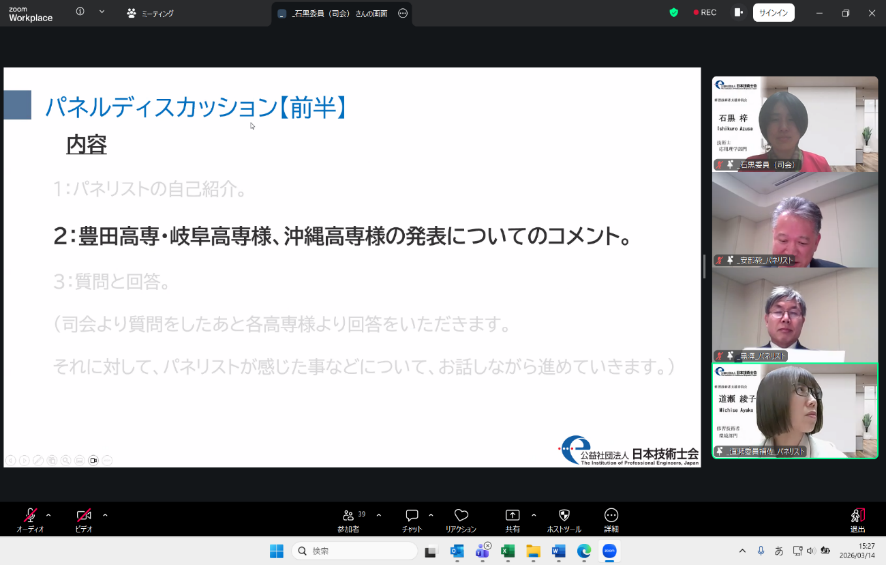Viewport: 886px width, 565px height.
Task: Click the Windows taskbar search box
Action: tap(355, 551)
